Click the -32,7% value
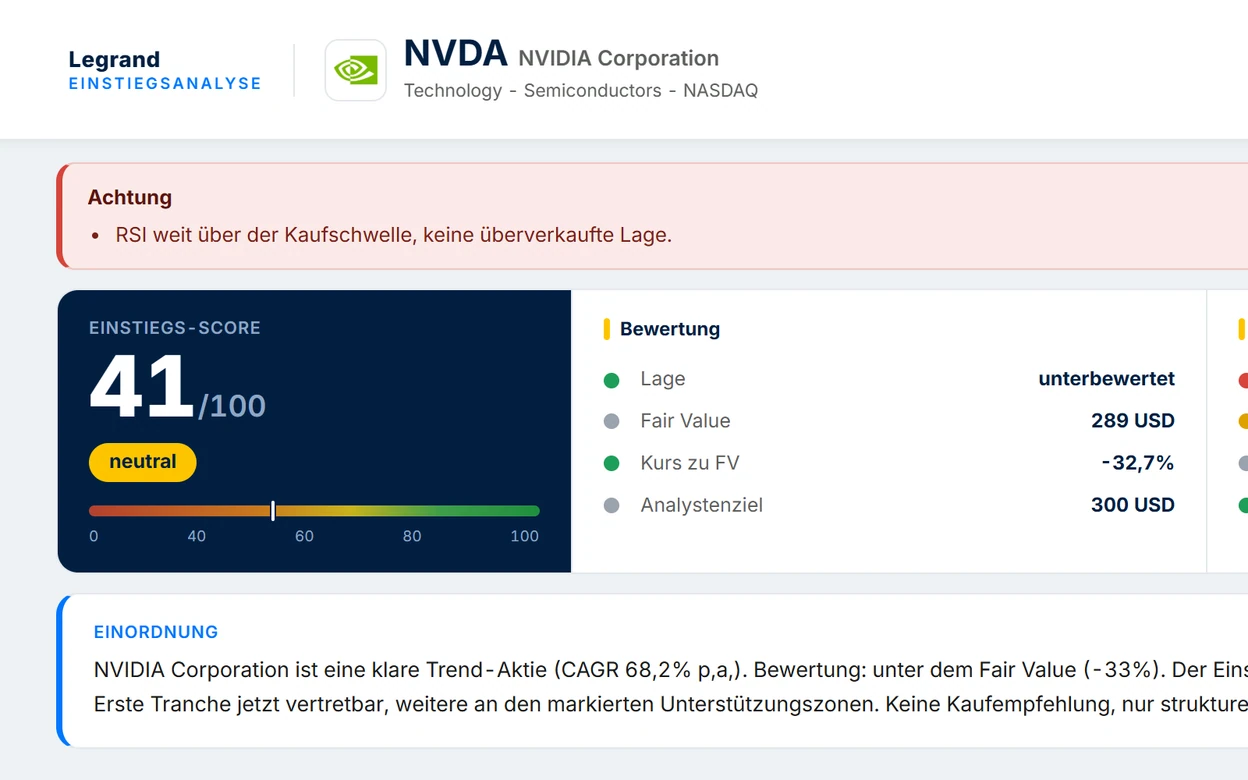Viewport: 1248px width, 780px height. 1138,463
